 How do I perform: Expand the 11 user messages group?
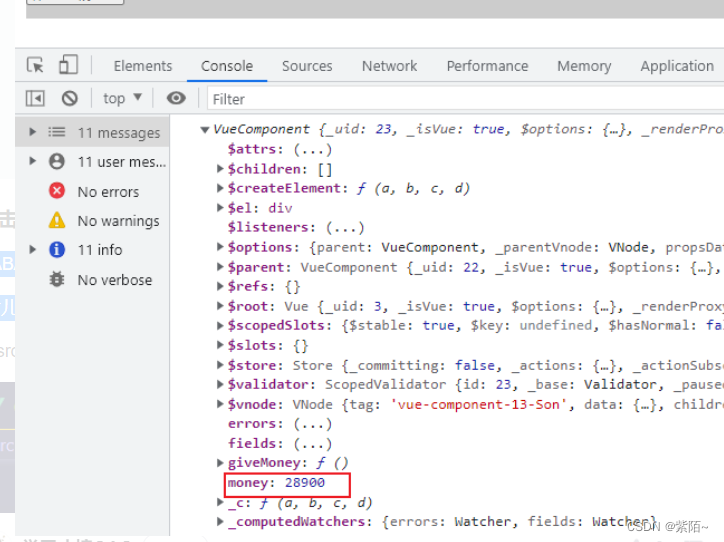33,161
